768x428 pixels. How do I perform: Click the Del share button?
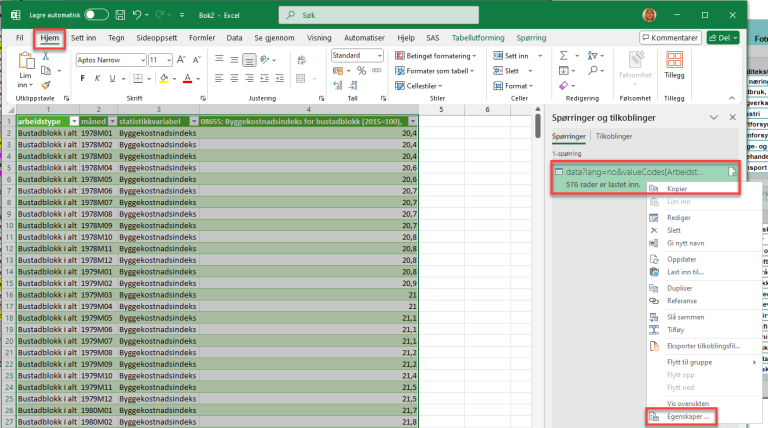pos(722,37)
